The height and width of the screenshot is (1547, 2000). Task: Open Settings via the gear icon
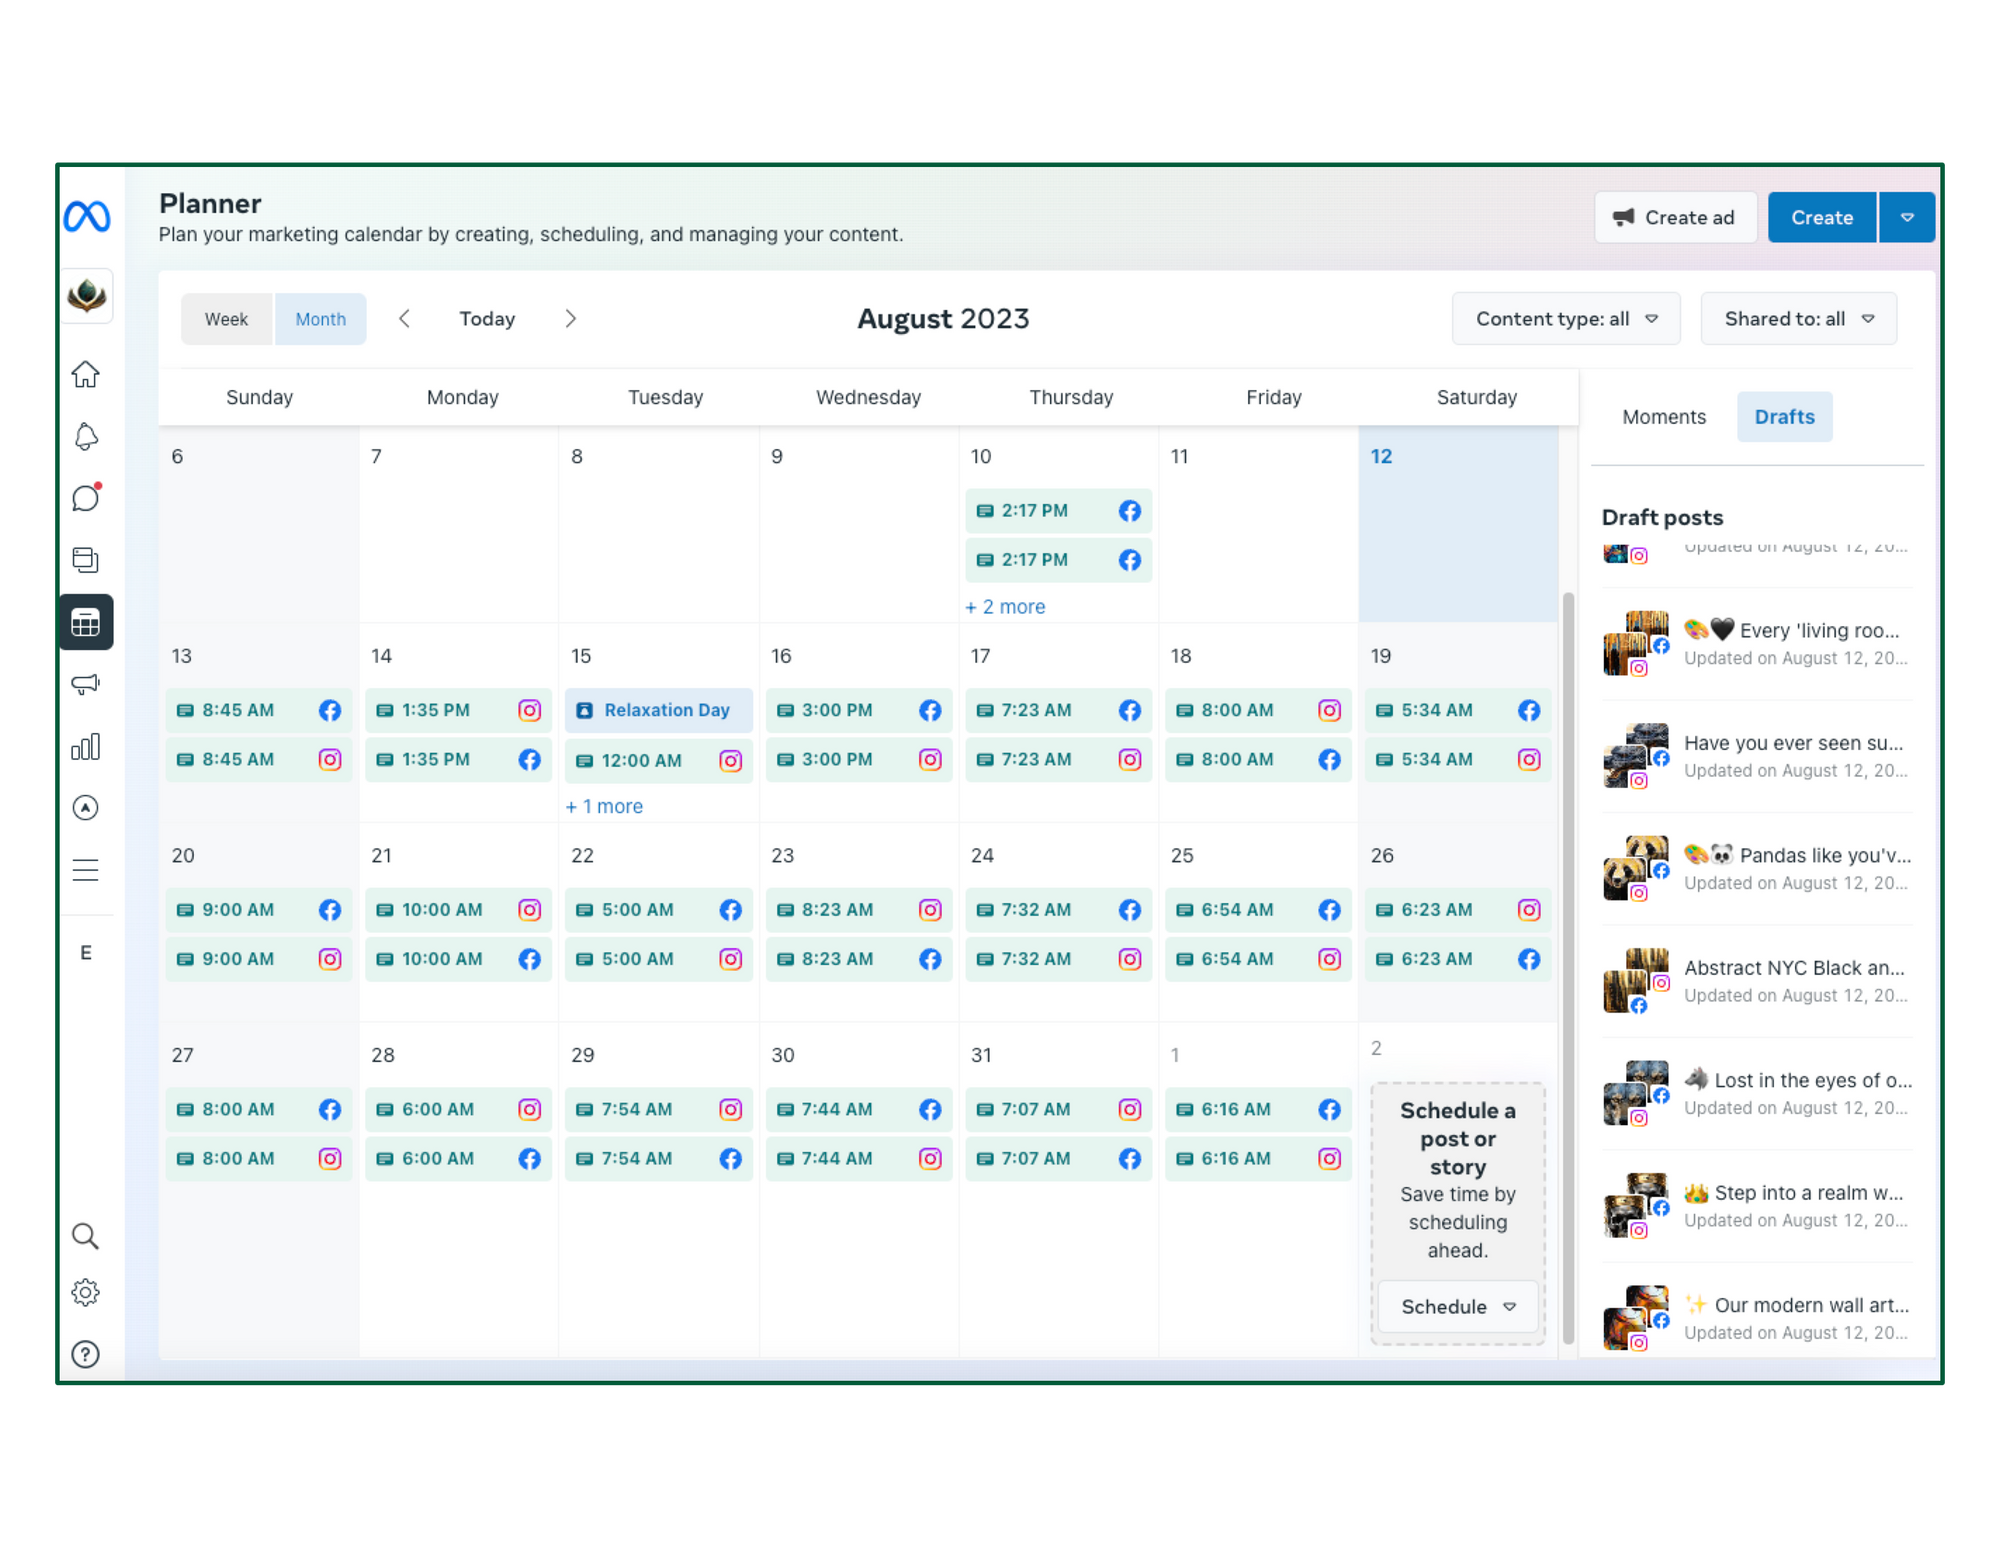pos(86,1292)
